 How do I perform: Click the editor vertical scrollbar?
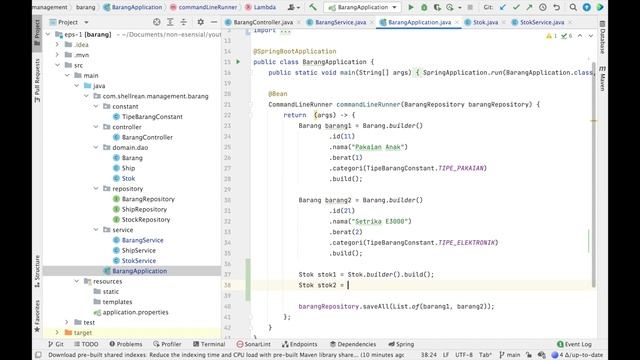click(594, 176)
